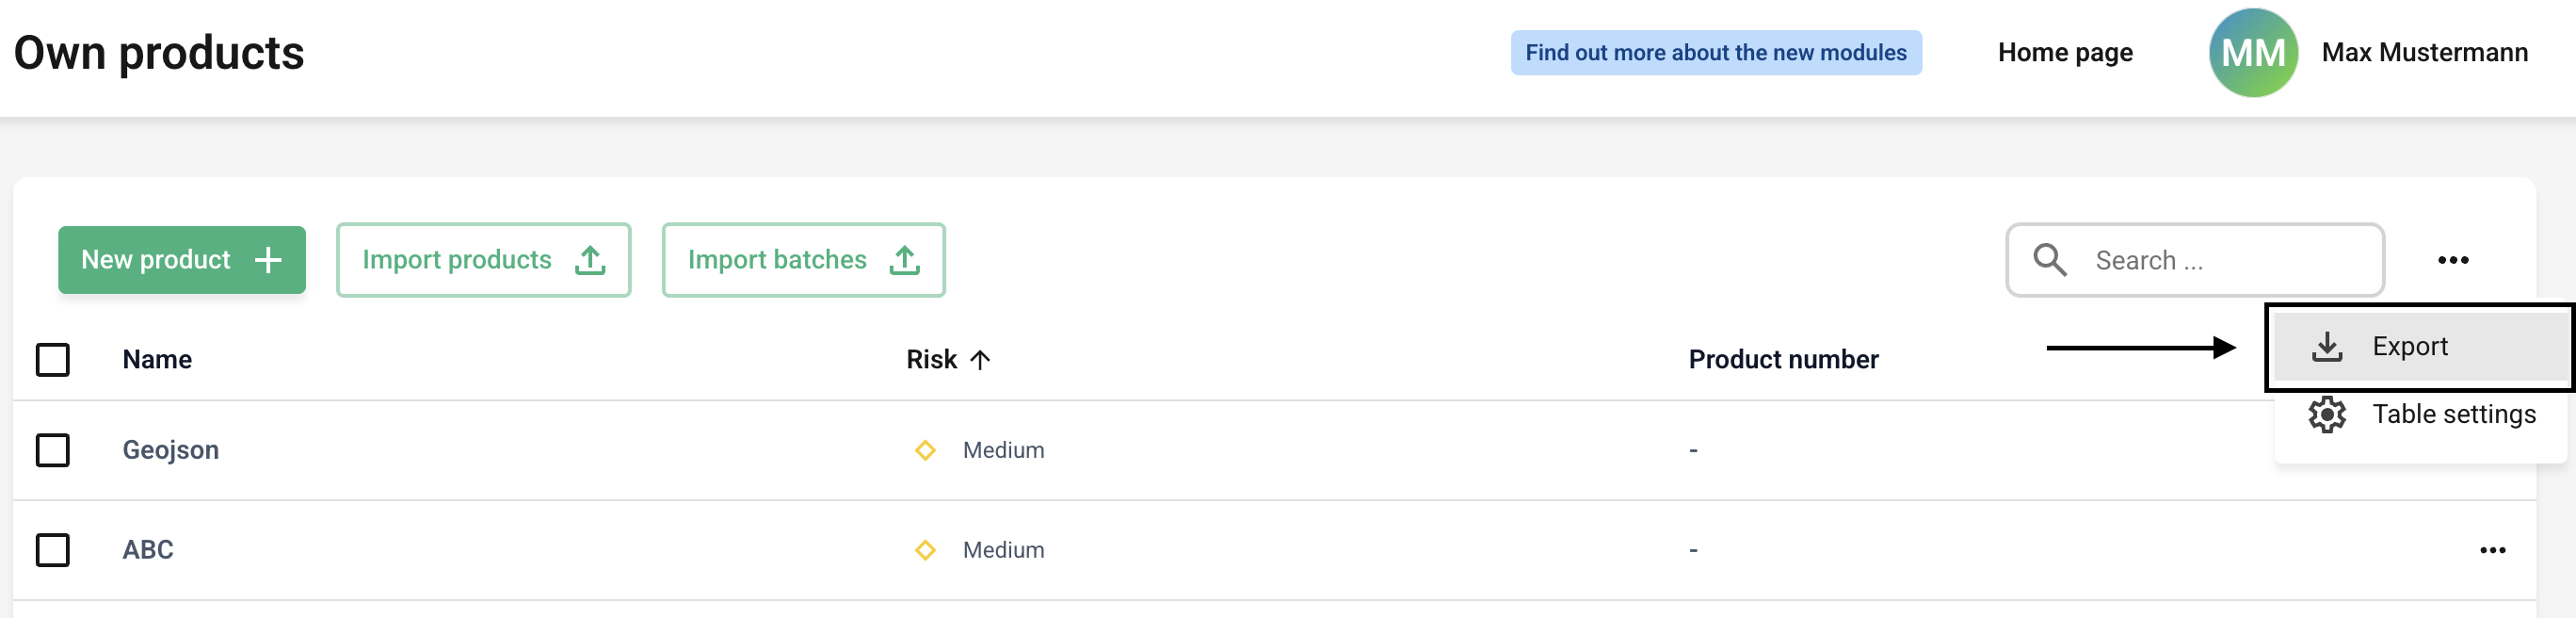Choose Table settings from the menu
The height and width of the screenshot is (618, 2576).
pos(2453,414)
